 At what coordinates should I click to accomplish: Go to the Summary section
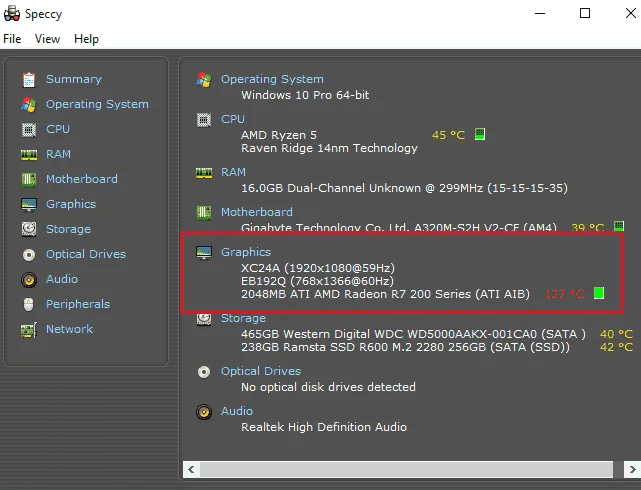click(x=74, y=79)
